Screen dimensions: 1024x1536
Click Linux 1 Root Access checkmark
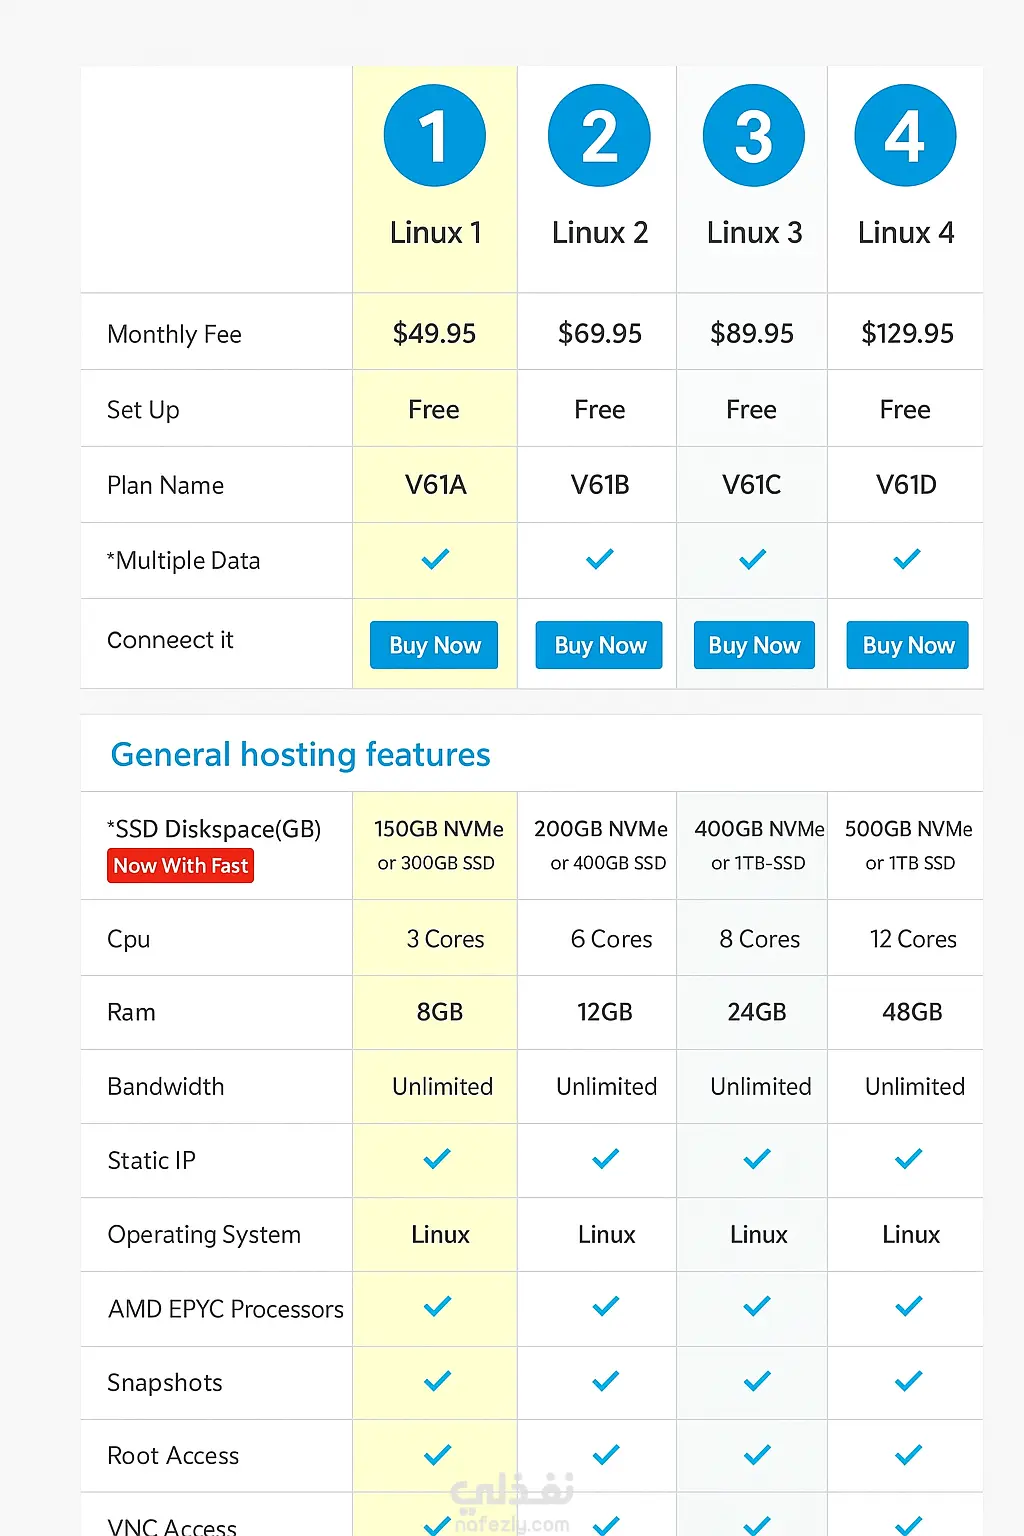coord(437,1455)
